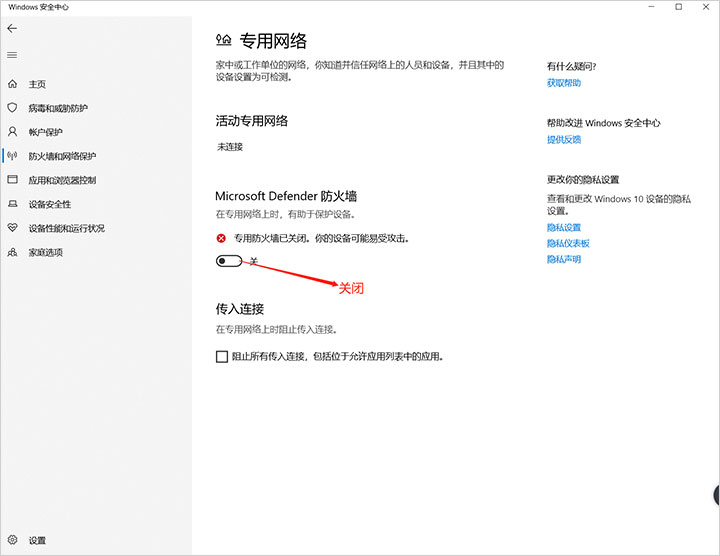
Task: Click the red error icon beside firewall warning
Action: 221,238
